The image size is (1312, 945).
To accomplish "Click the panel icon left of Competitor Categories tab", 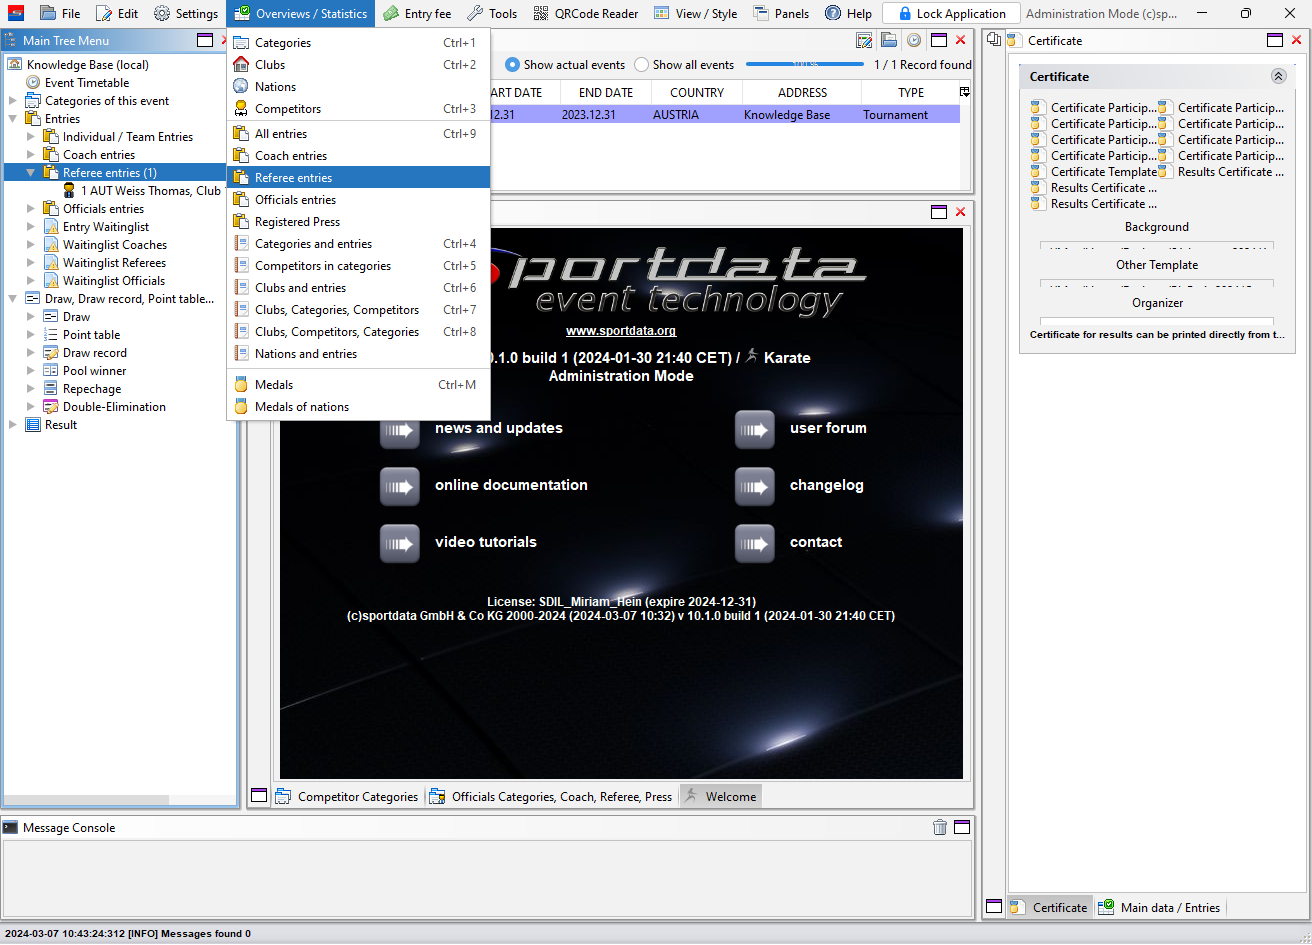I will click(x=259, y=796).
